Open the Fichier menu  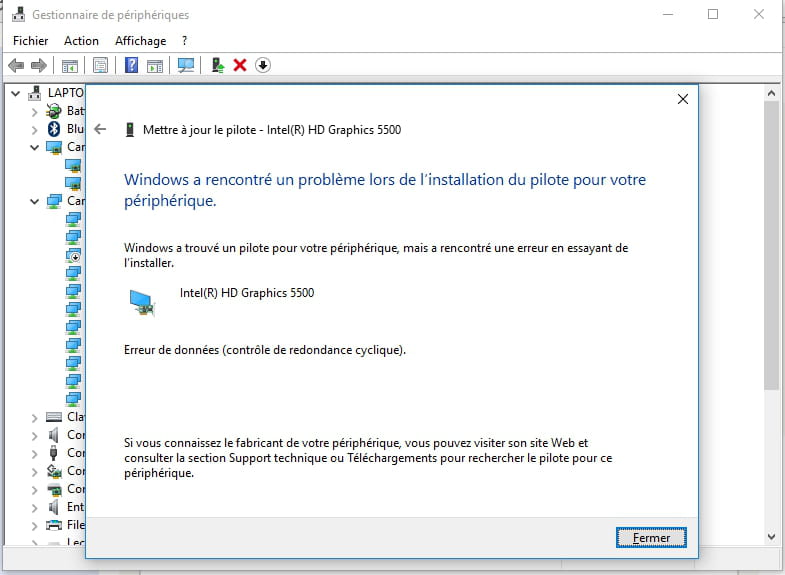click(31, 41)
